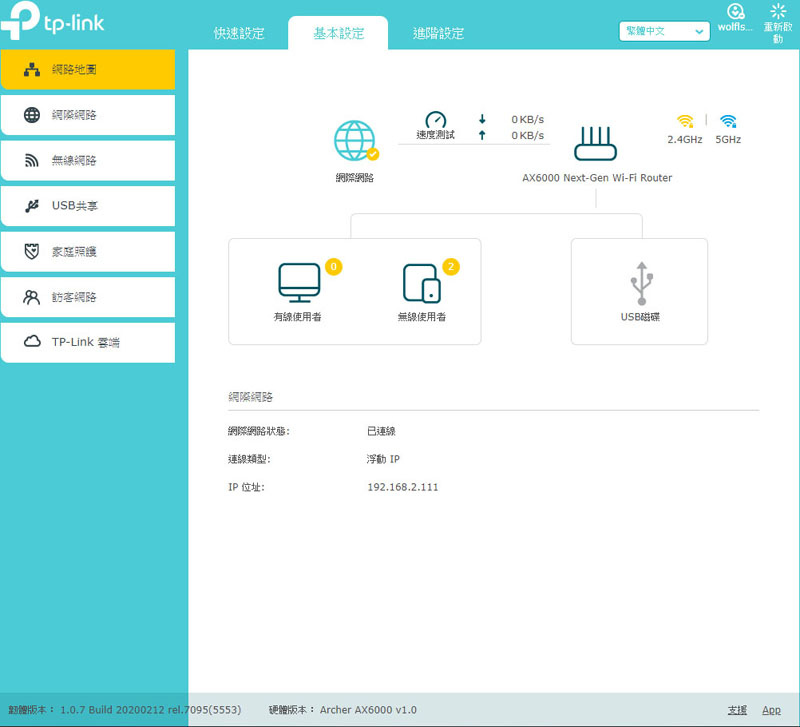Click the tp-link logo
The width and height of the screenshot is (800, 727).
(x=52, y=21)
